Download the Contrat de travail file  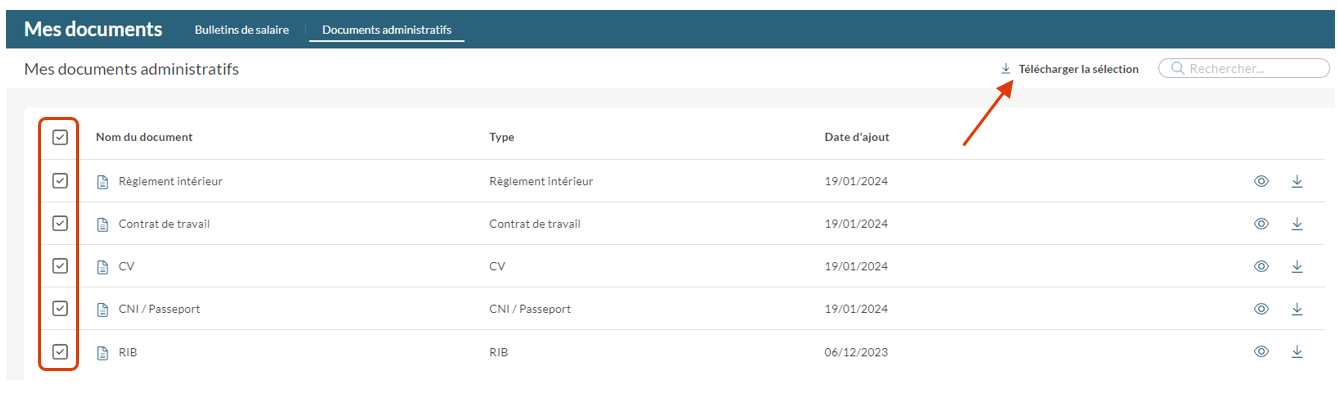tap(1297, 224)
